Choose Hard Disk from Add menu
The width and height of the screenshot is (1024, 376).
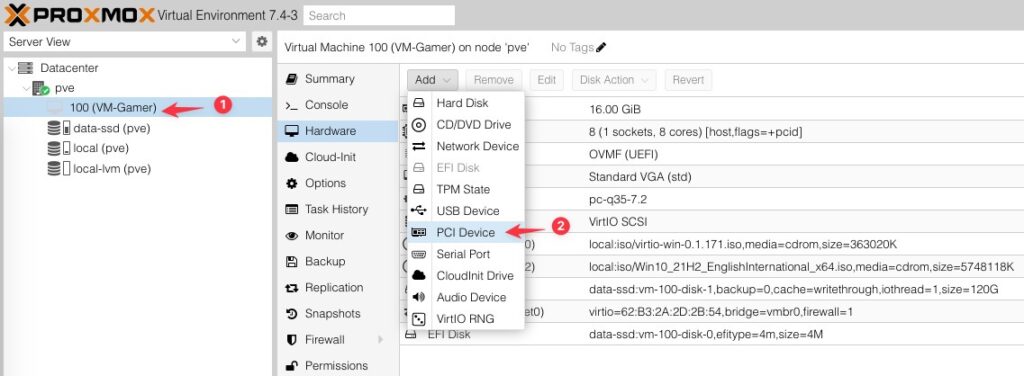[x=466, y=103]
